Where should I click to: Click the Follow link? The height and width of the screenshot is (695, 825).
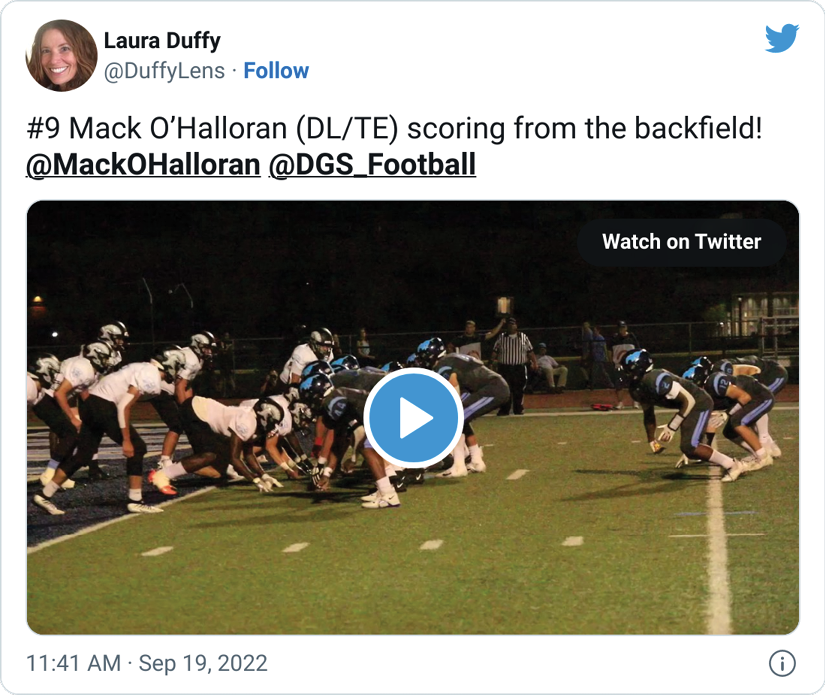click(276, 70)
